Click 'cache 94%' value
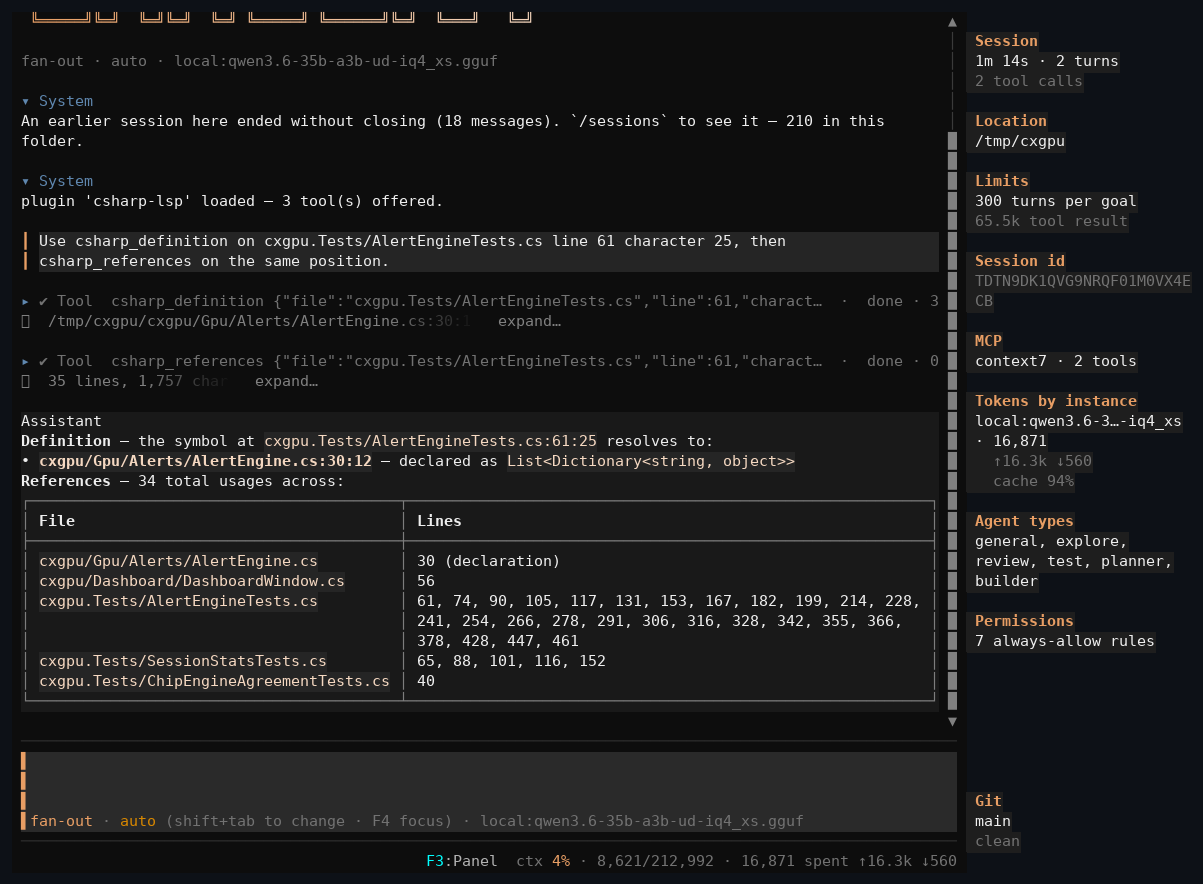The width and height of the screenshot is (1203, 884). [1033, 481]
